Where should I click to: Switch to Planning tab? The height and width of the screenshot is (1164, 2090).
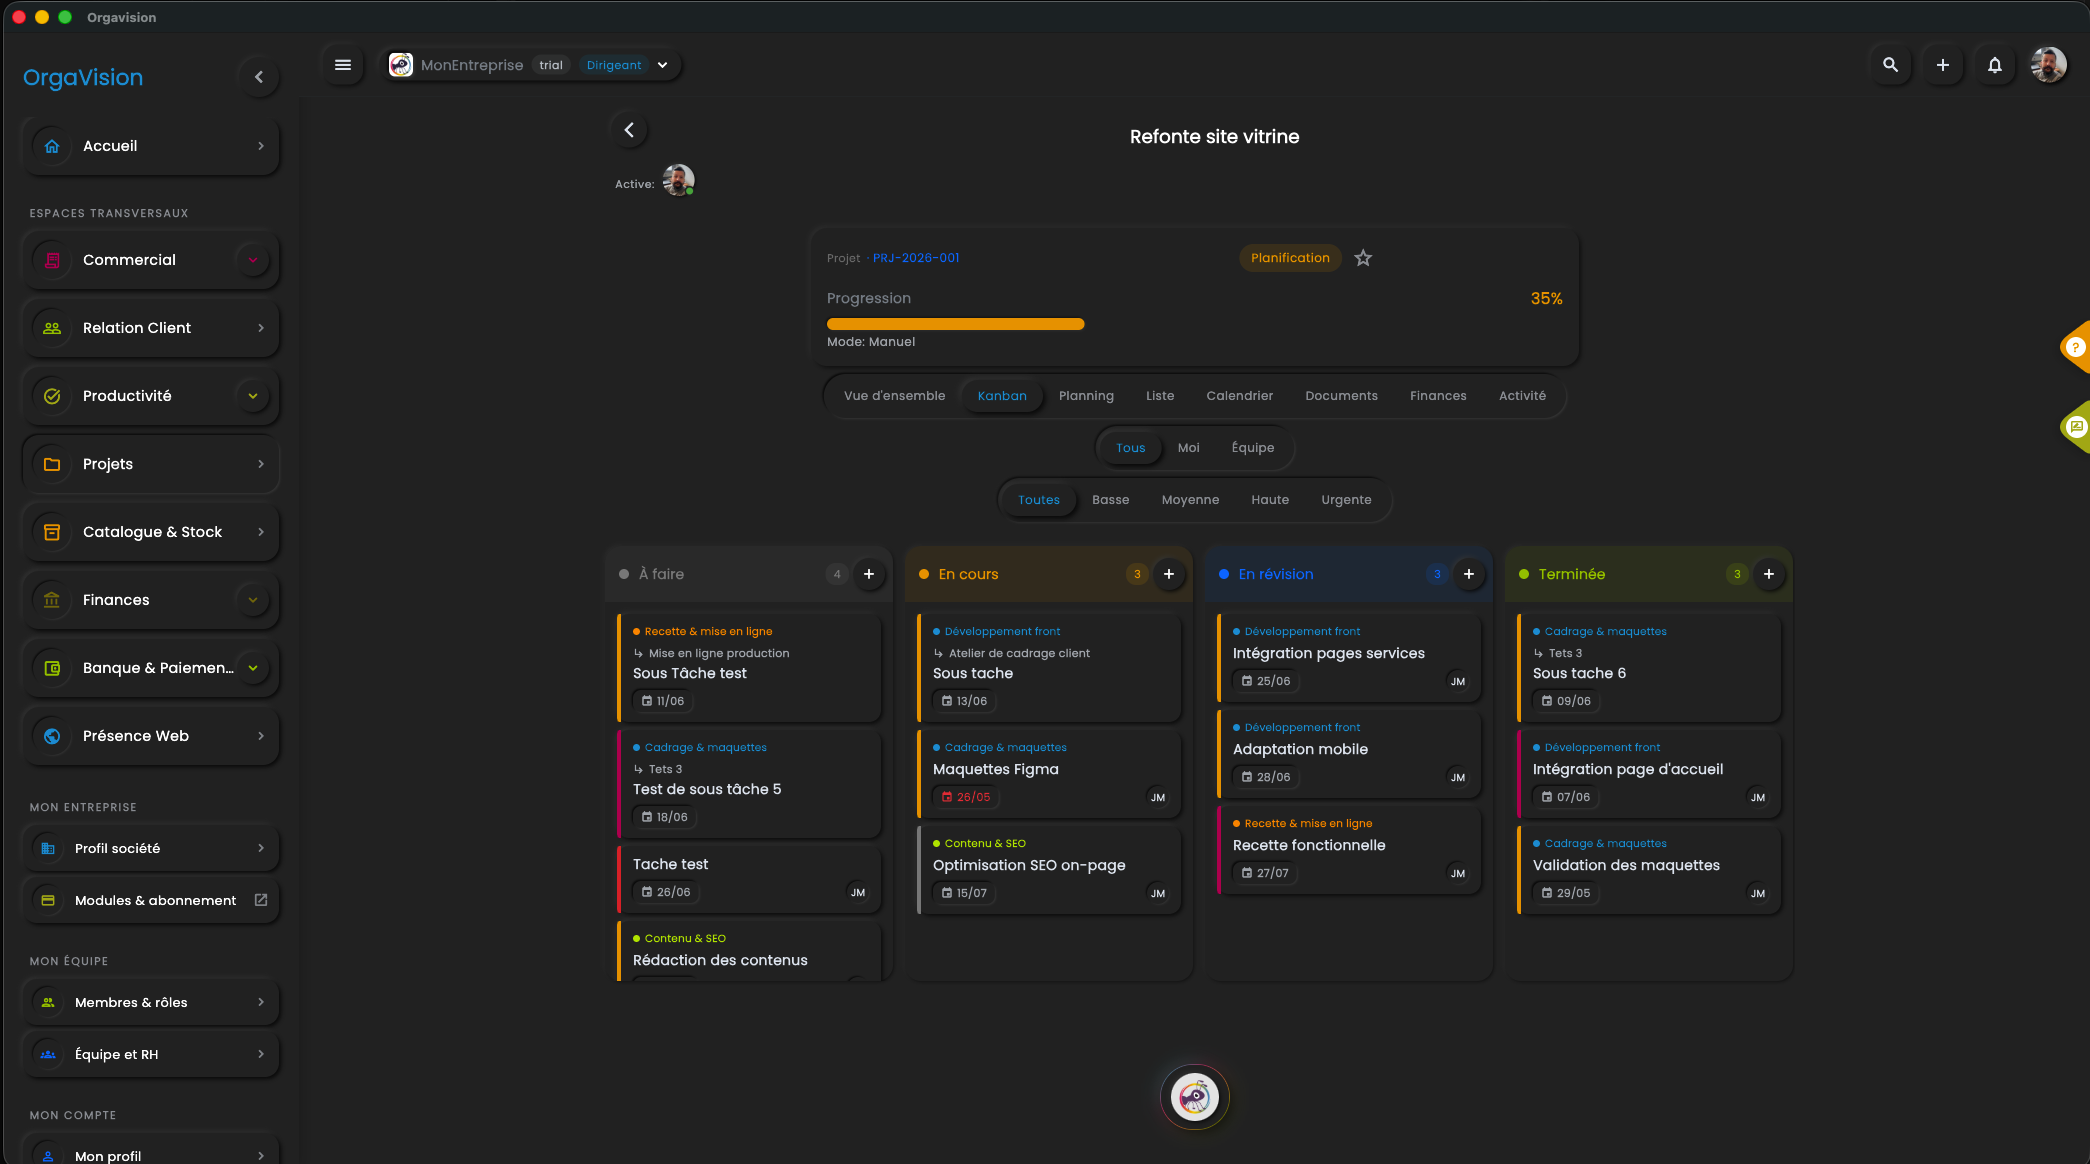click(1086, 396)
